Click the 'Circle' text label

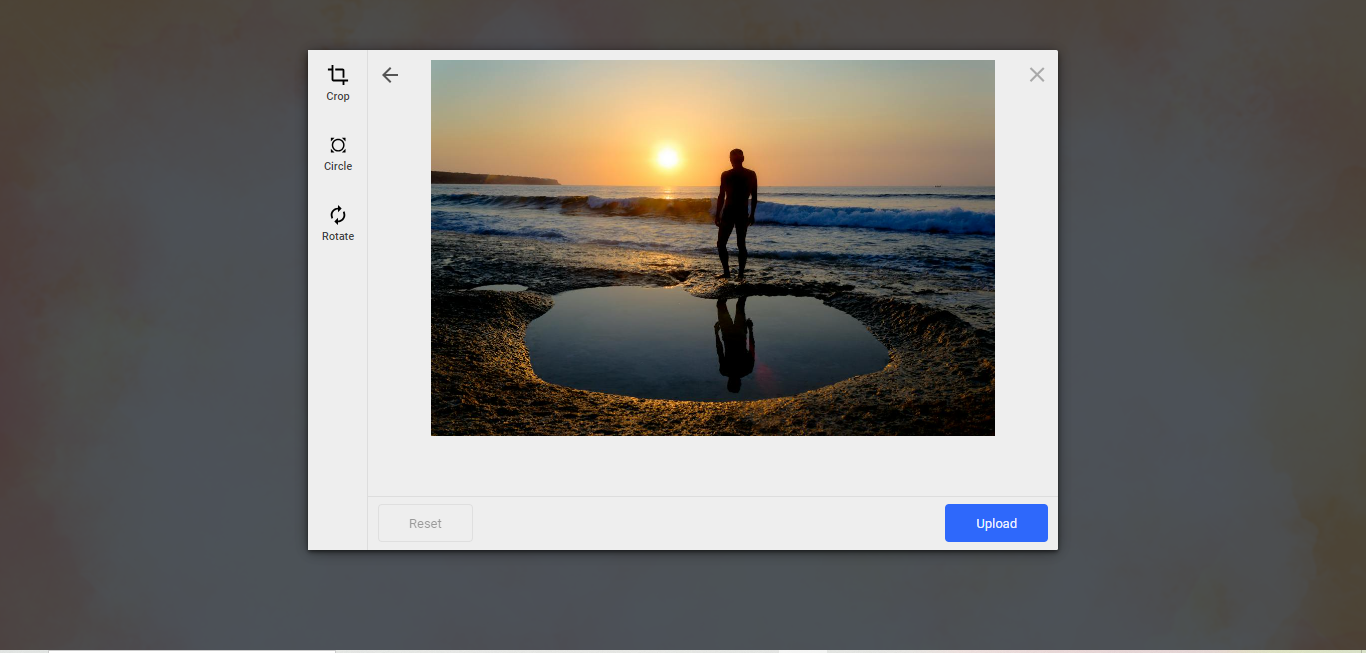(x=337, y=166)
